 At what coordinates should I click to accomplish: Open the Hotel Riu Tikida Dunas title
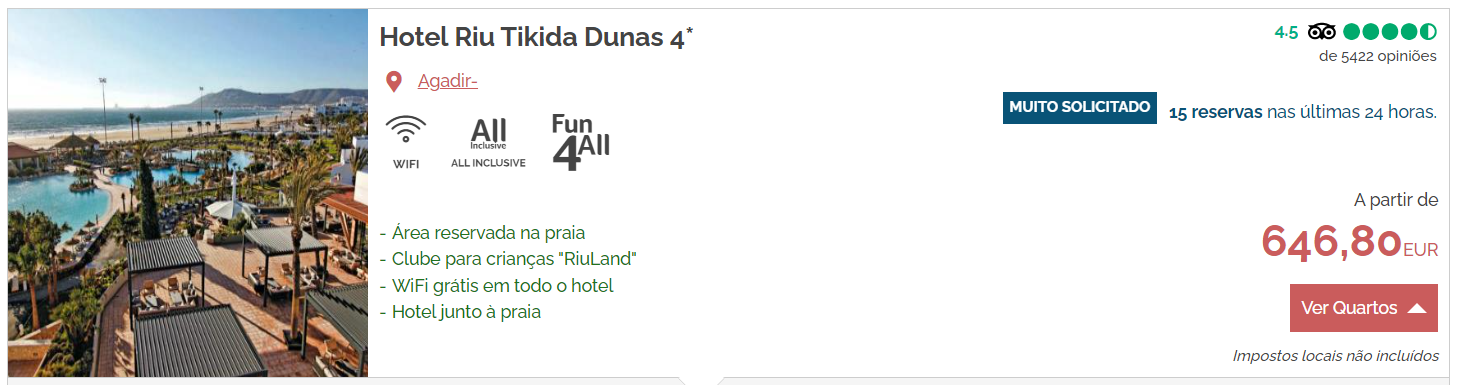tap(536, 38)
